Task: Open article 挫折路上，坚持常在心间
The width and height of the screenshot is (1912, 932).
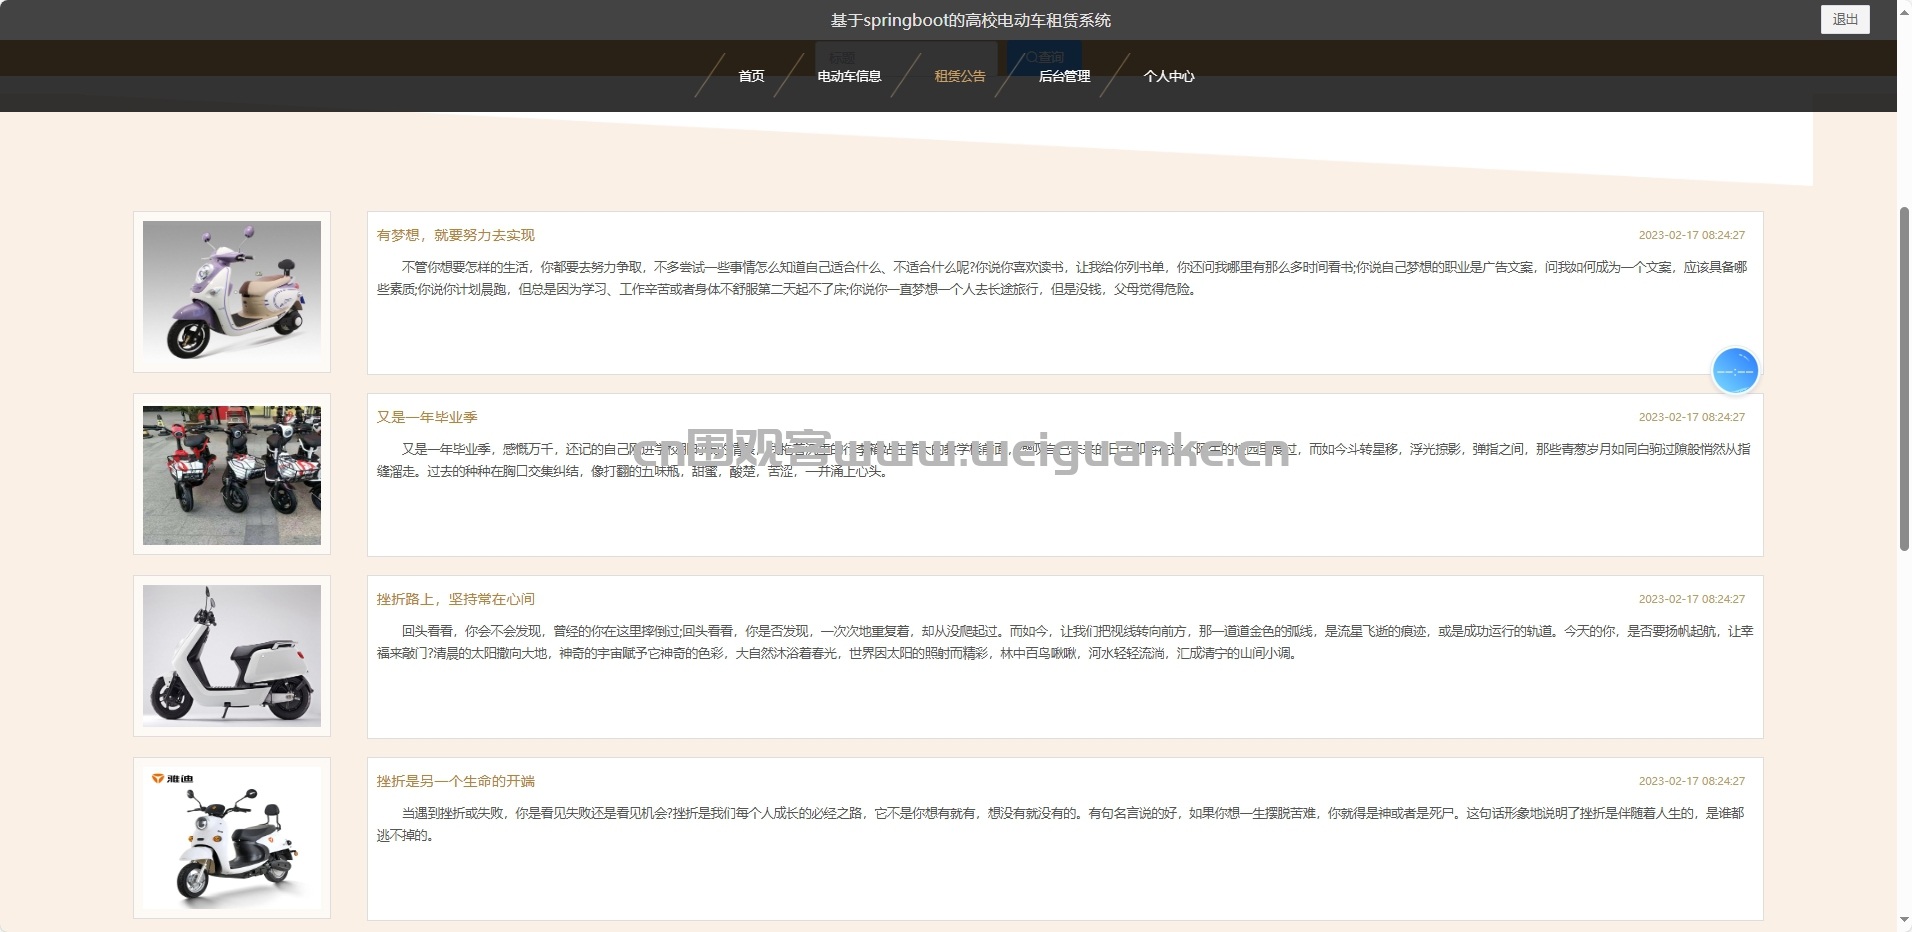Action: 456,599
